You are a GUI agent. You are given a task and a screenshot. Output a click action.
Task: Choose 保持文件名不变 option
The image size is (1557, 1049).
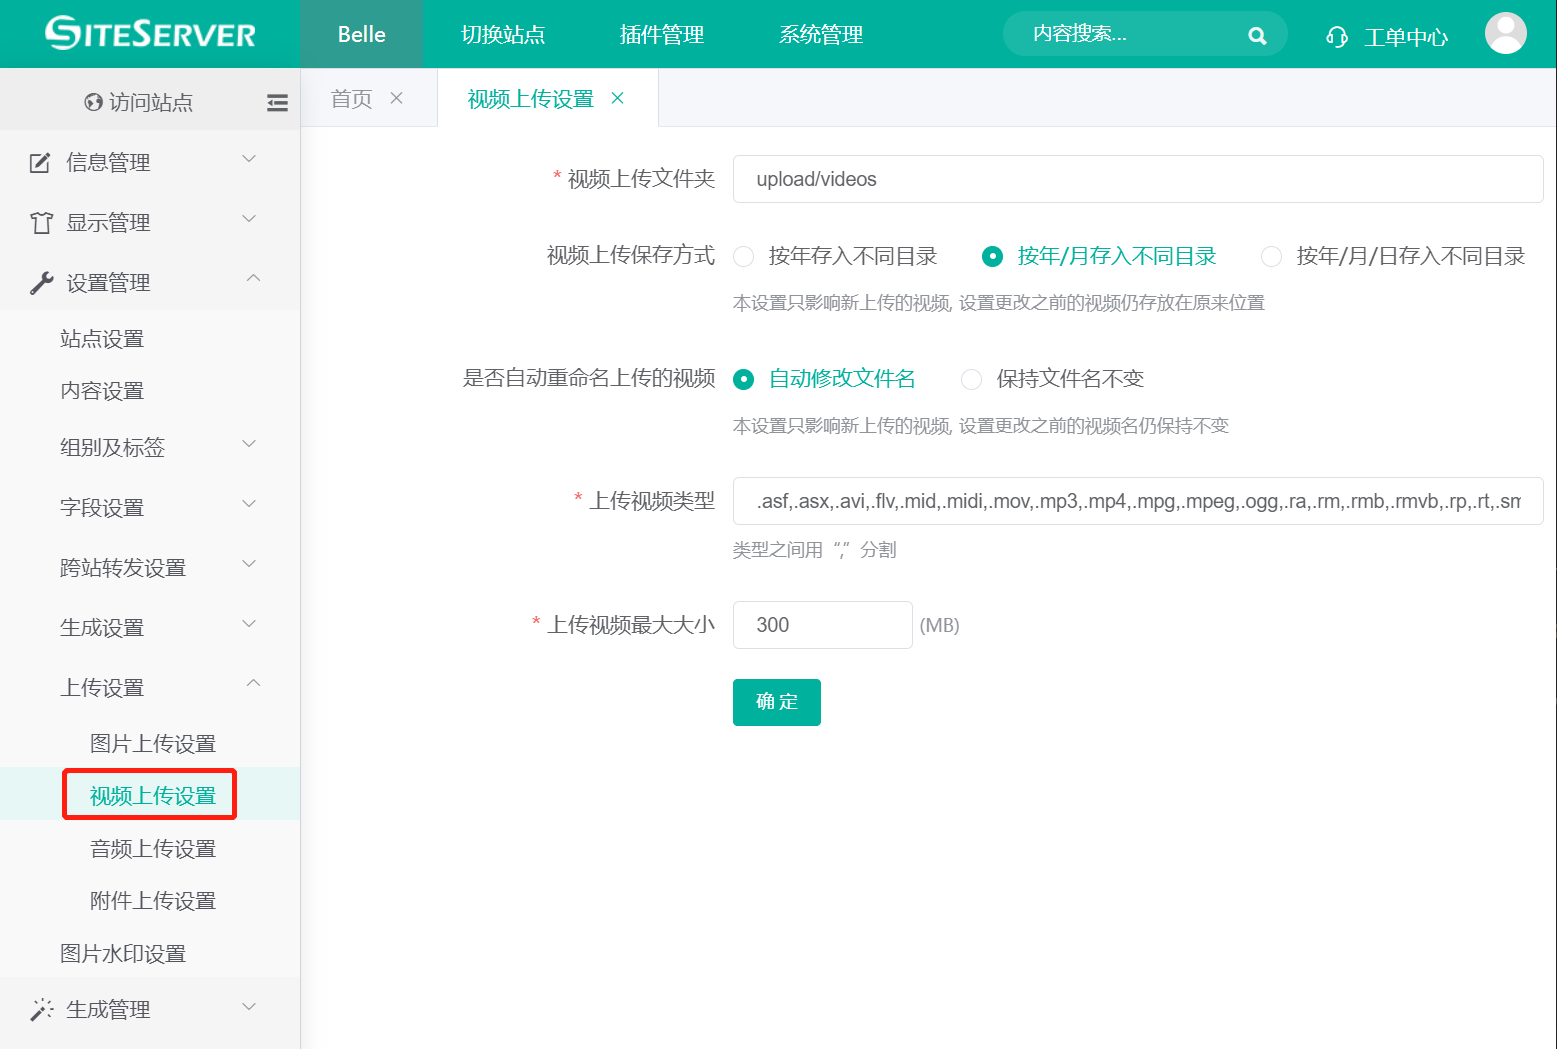coord(971,379)
